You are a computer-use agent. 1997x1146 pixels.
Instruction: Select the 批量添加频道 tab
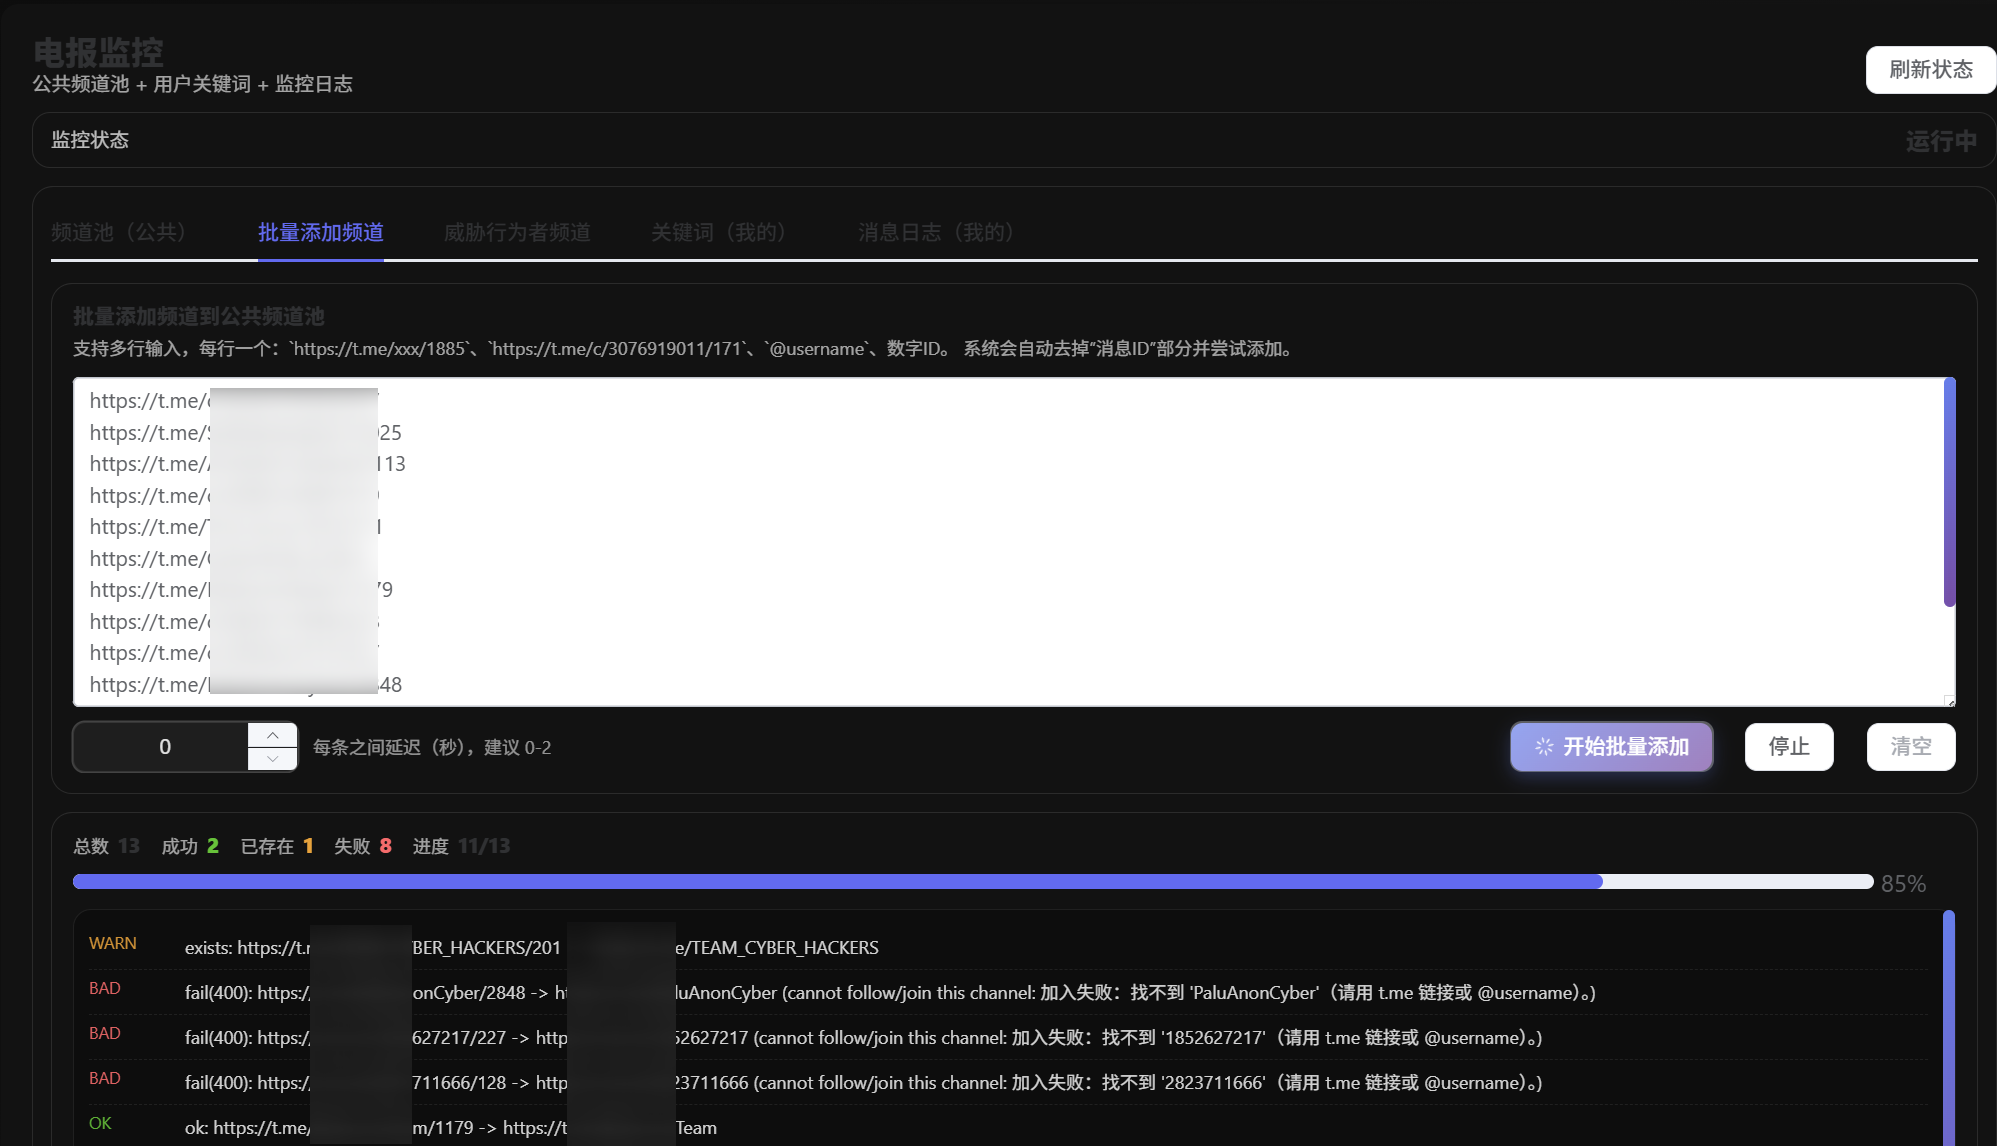coord(320,231)
